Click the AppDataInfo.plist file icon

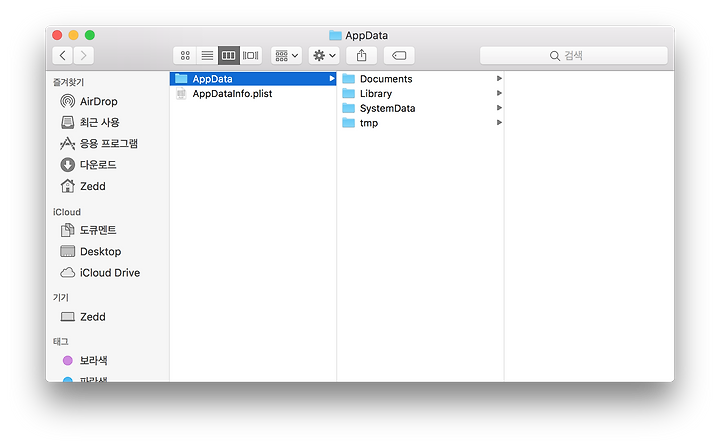pyautogui.click(x=181, y=94)
